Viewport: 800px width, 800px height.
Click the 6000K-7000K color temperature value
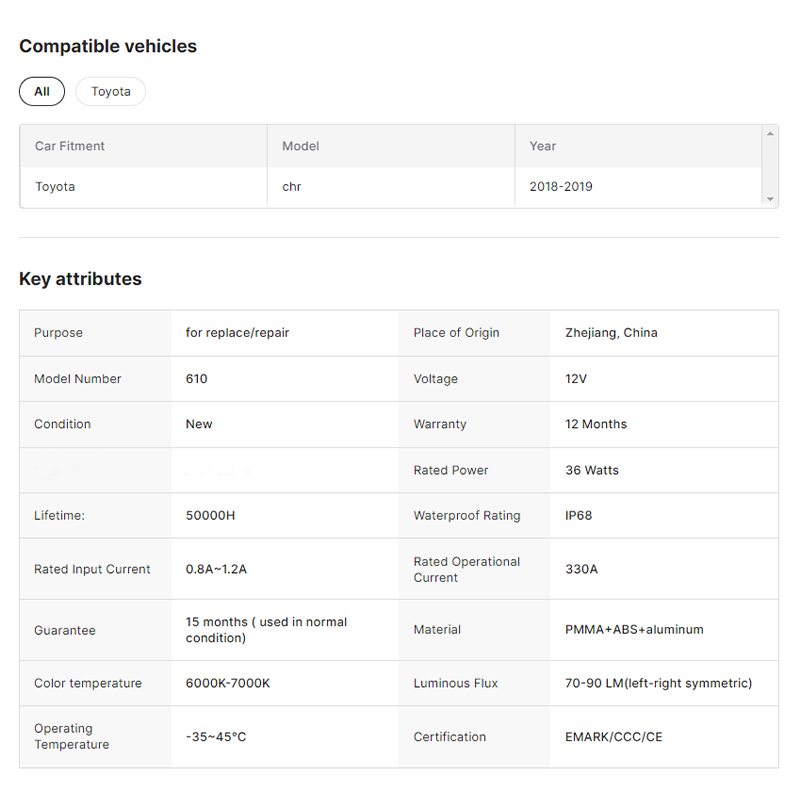click(x=228, y=683)
